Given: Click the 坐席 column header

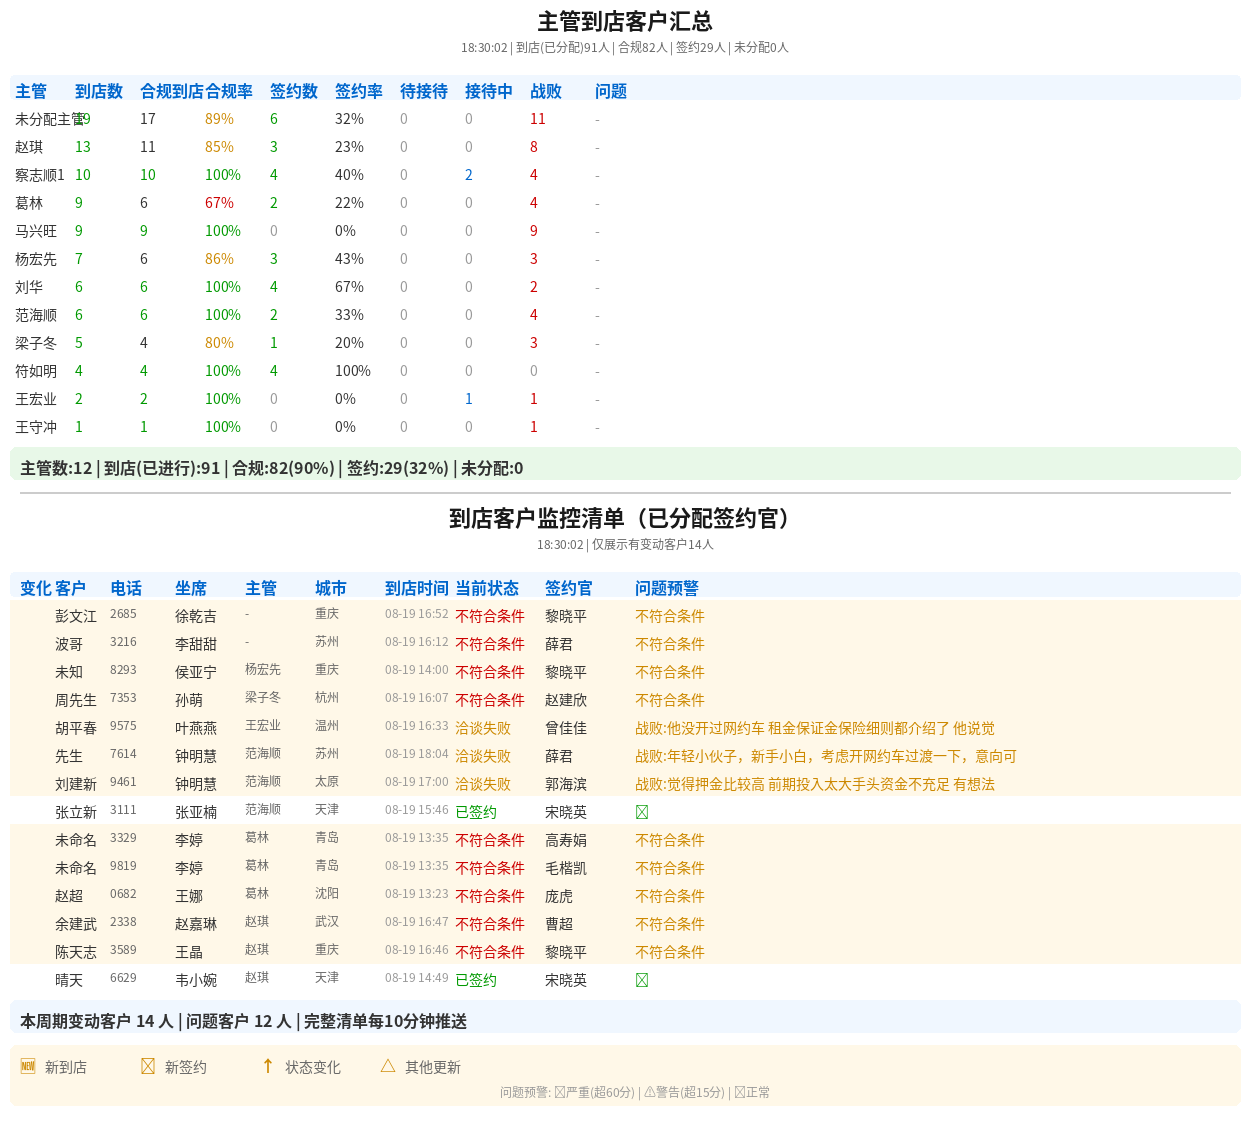Looking at the screenshot, I should (x=191, y=588).
